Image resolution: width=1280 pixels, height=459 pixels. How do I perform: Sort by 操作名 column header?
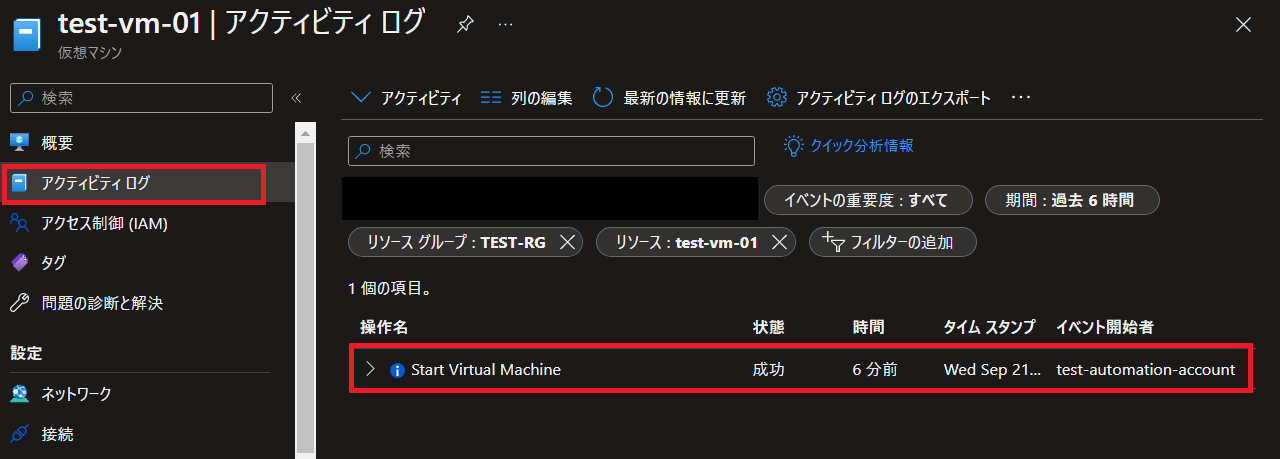[x=384, y=327]
